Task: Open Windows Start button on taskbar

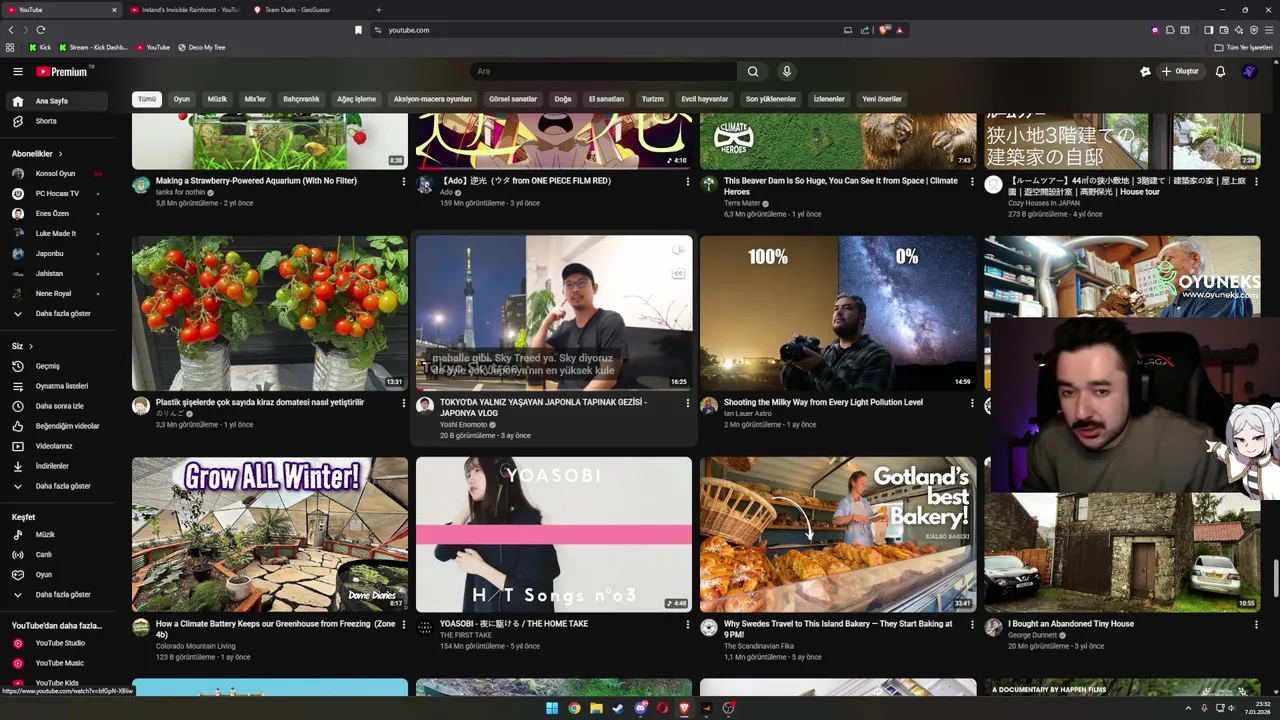Action: [552, 708]
